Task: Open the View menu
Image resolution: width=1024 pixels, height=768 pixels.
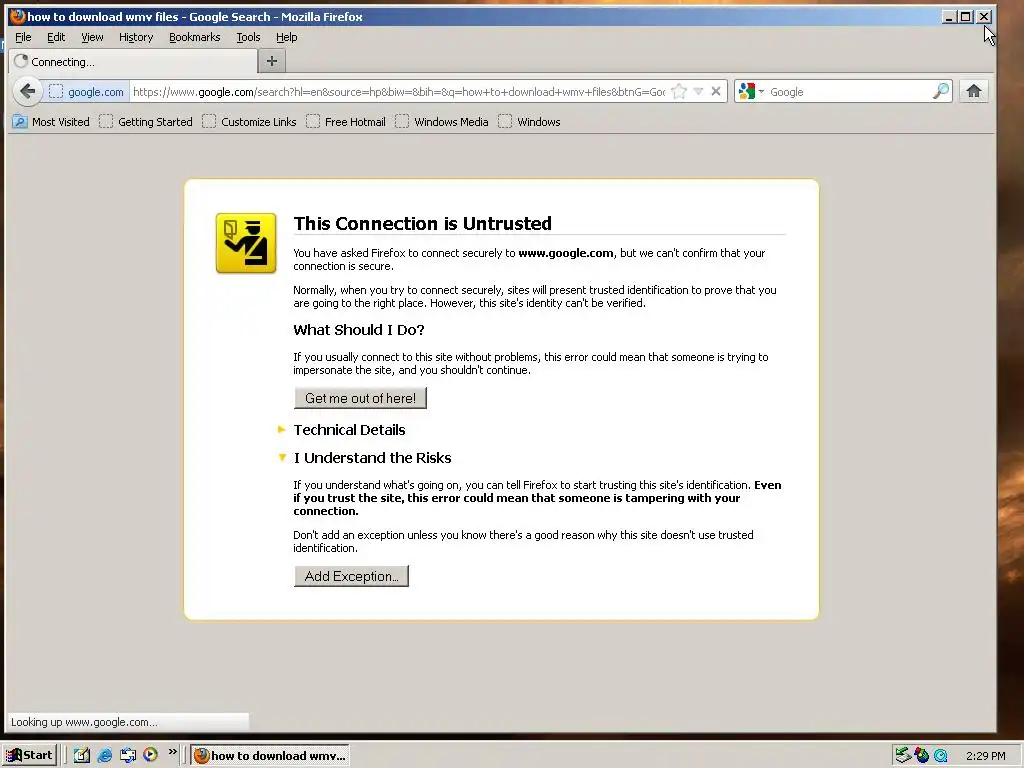Action: tap(92, 37)
